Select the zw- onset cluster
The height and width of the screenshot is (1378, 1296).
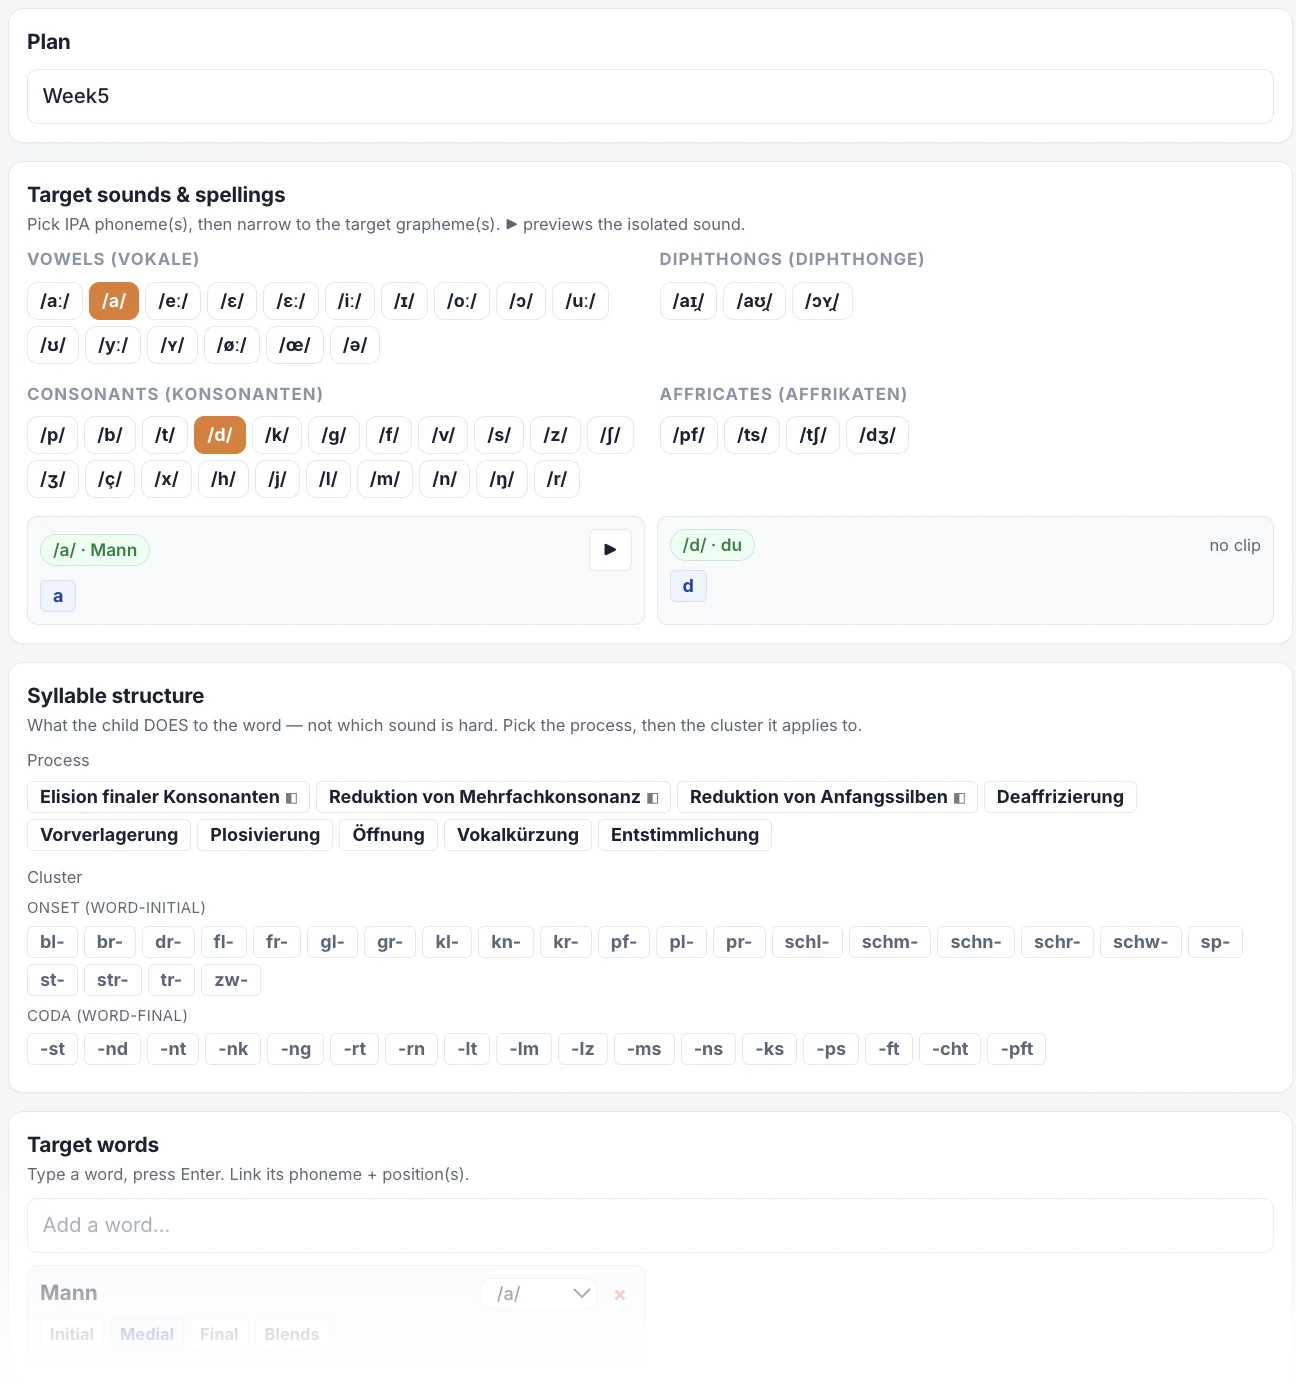pyautogui.click(x=231, y=980)
